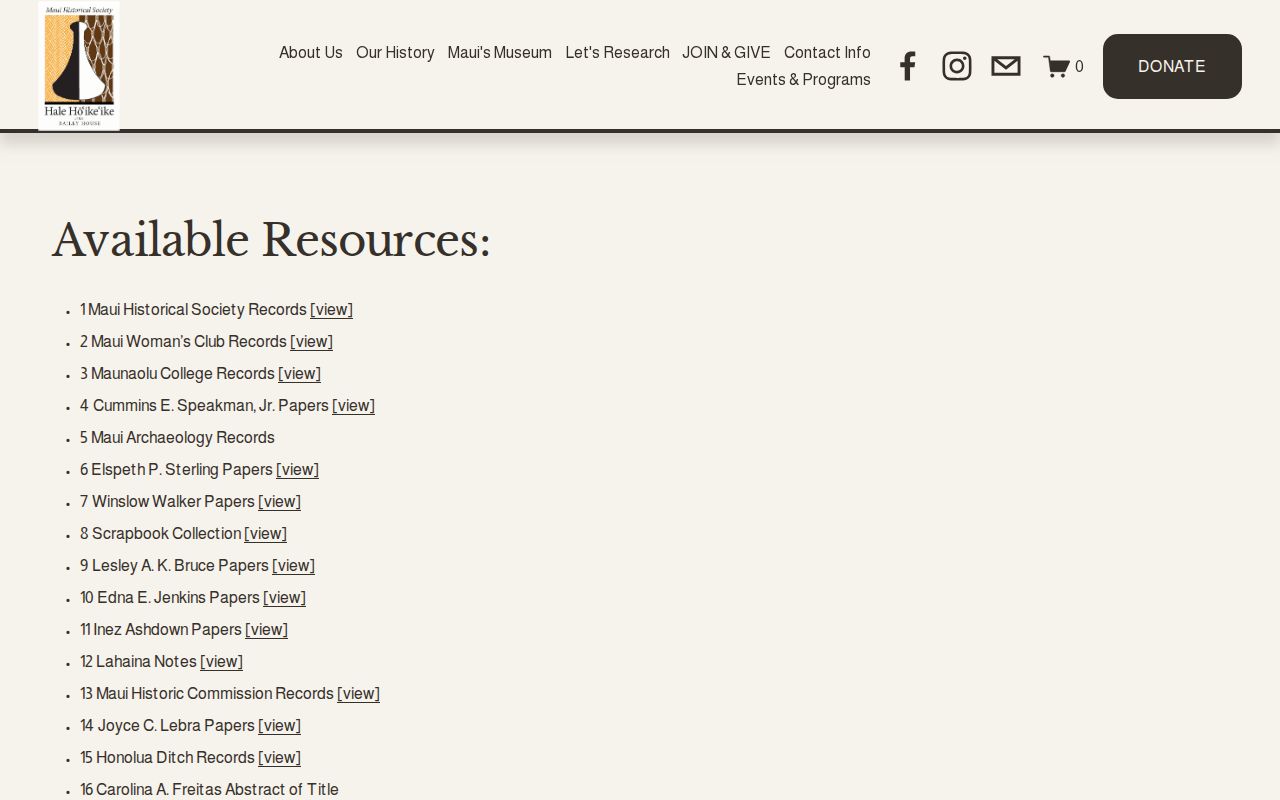Screen dimensions: 1280x800
Task: Click the Available Resources heading
Action: [271, 240]
